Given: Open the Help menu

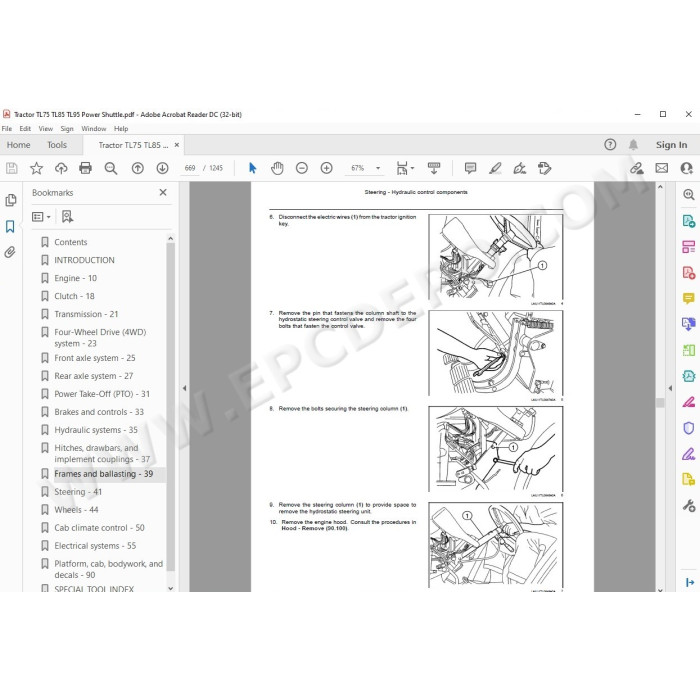Looking at the screenshot, I should [121, 129].
